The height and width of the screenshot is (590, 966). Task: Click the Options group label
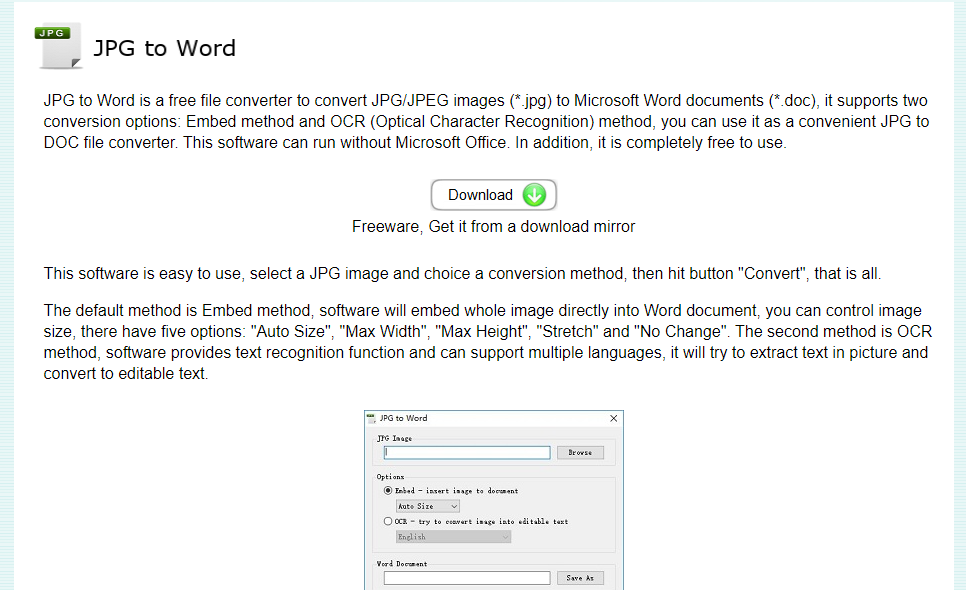[389, 476]
